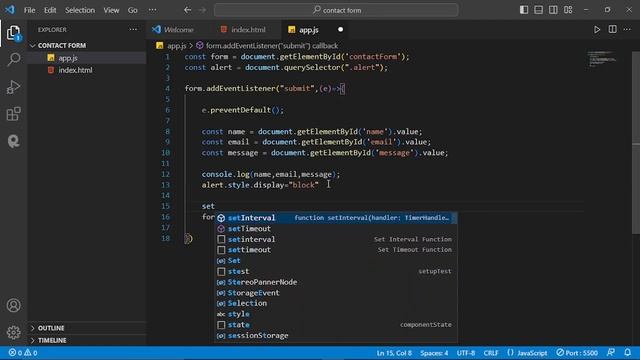This screenshot has width=640, height=360.
Task: Go back with the left arrow
Action: 187,10
